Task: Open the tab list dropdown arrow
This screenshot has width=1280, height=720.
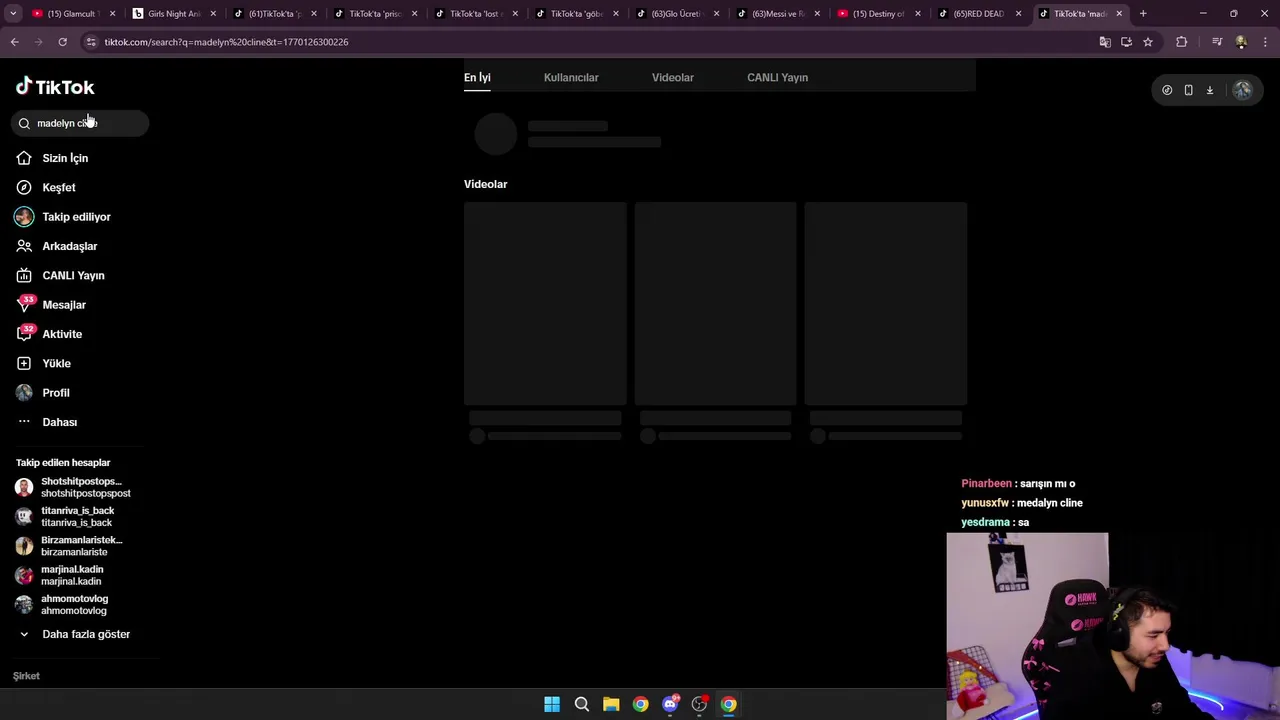Action: [x=13, y=14]
